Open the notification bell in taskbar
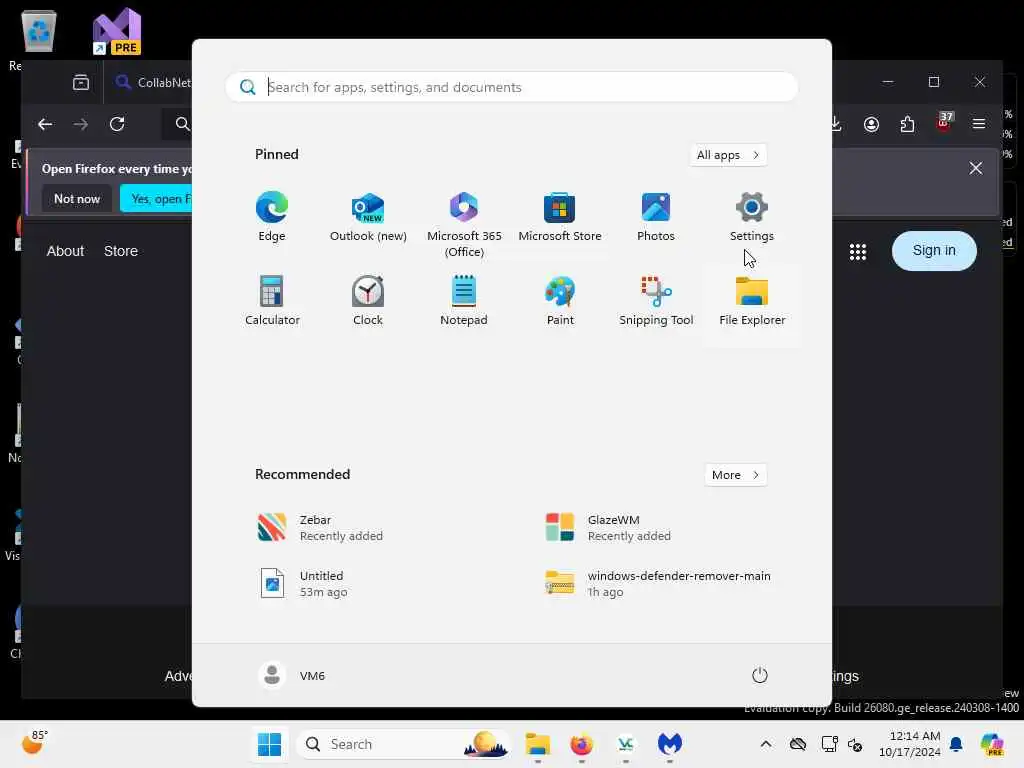 coord(956,744)
